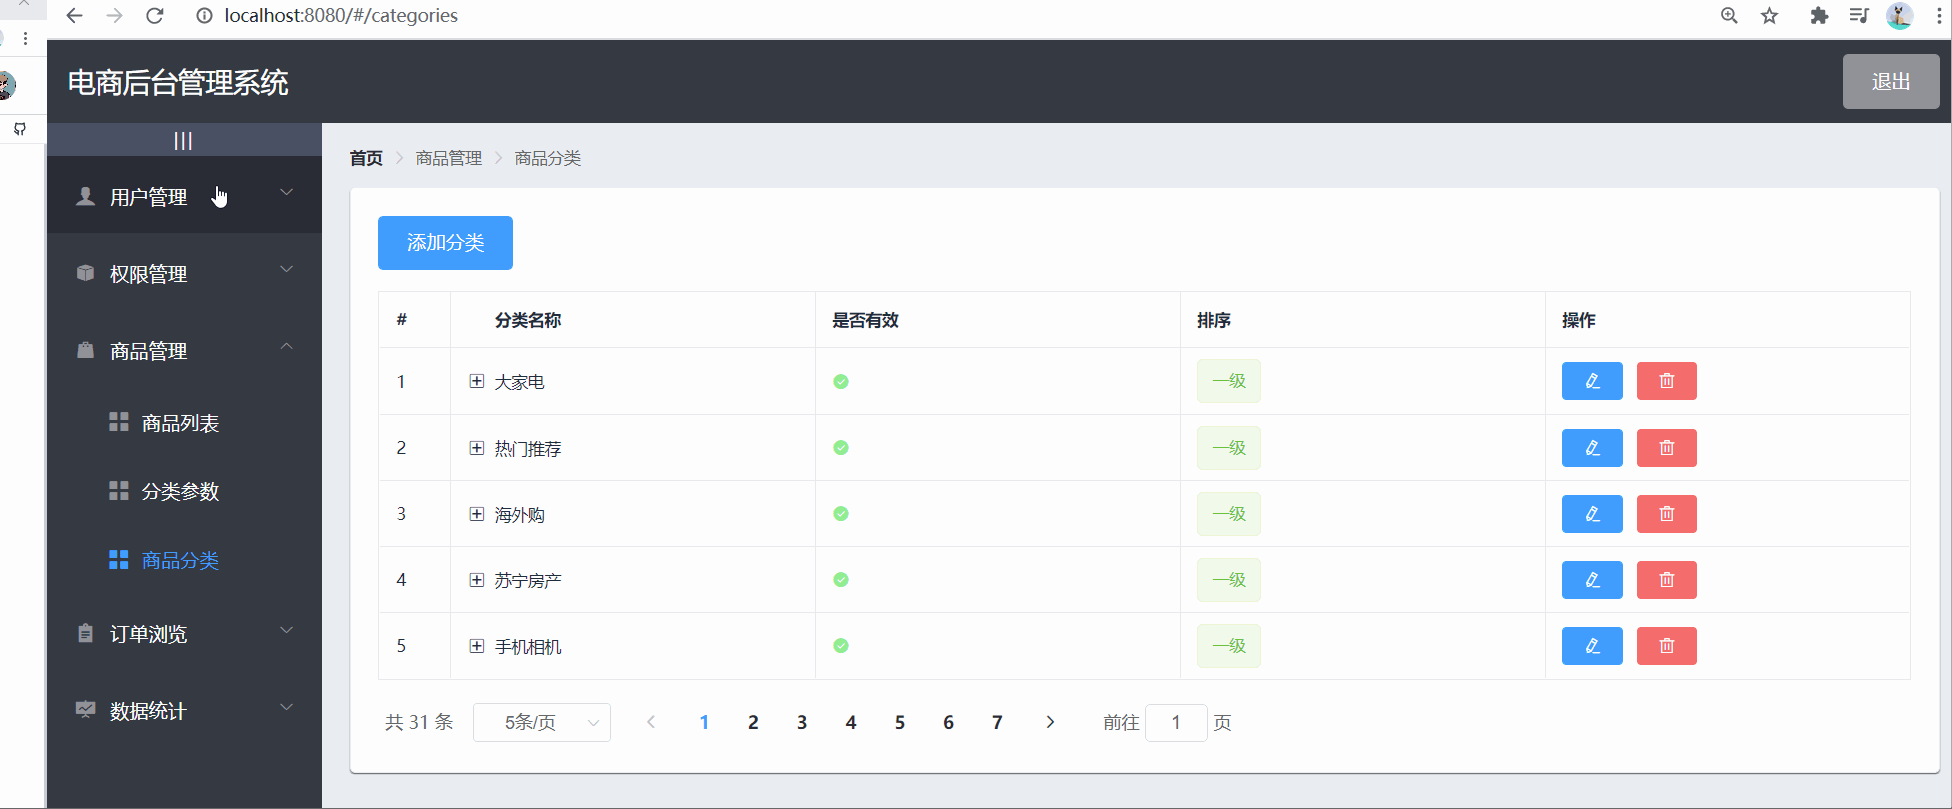
Task: Open the browser extensions puzzle icon
Action: [1819, 16]
